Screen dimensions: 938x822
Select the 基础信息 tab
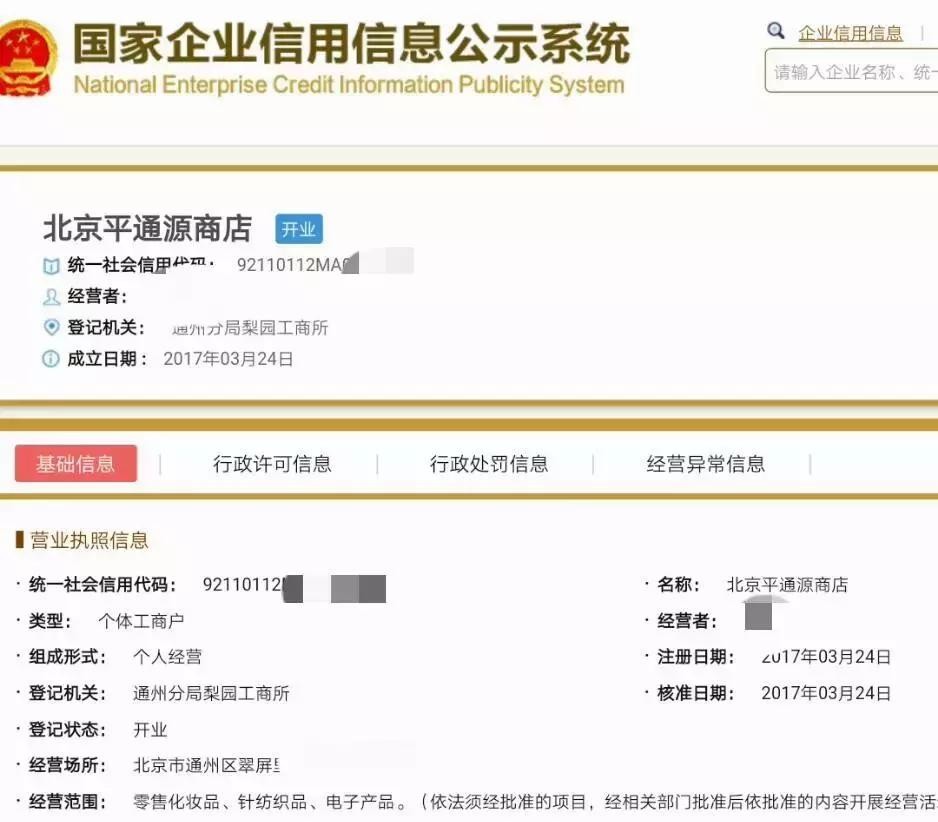(76, 464)
